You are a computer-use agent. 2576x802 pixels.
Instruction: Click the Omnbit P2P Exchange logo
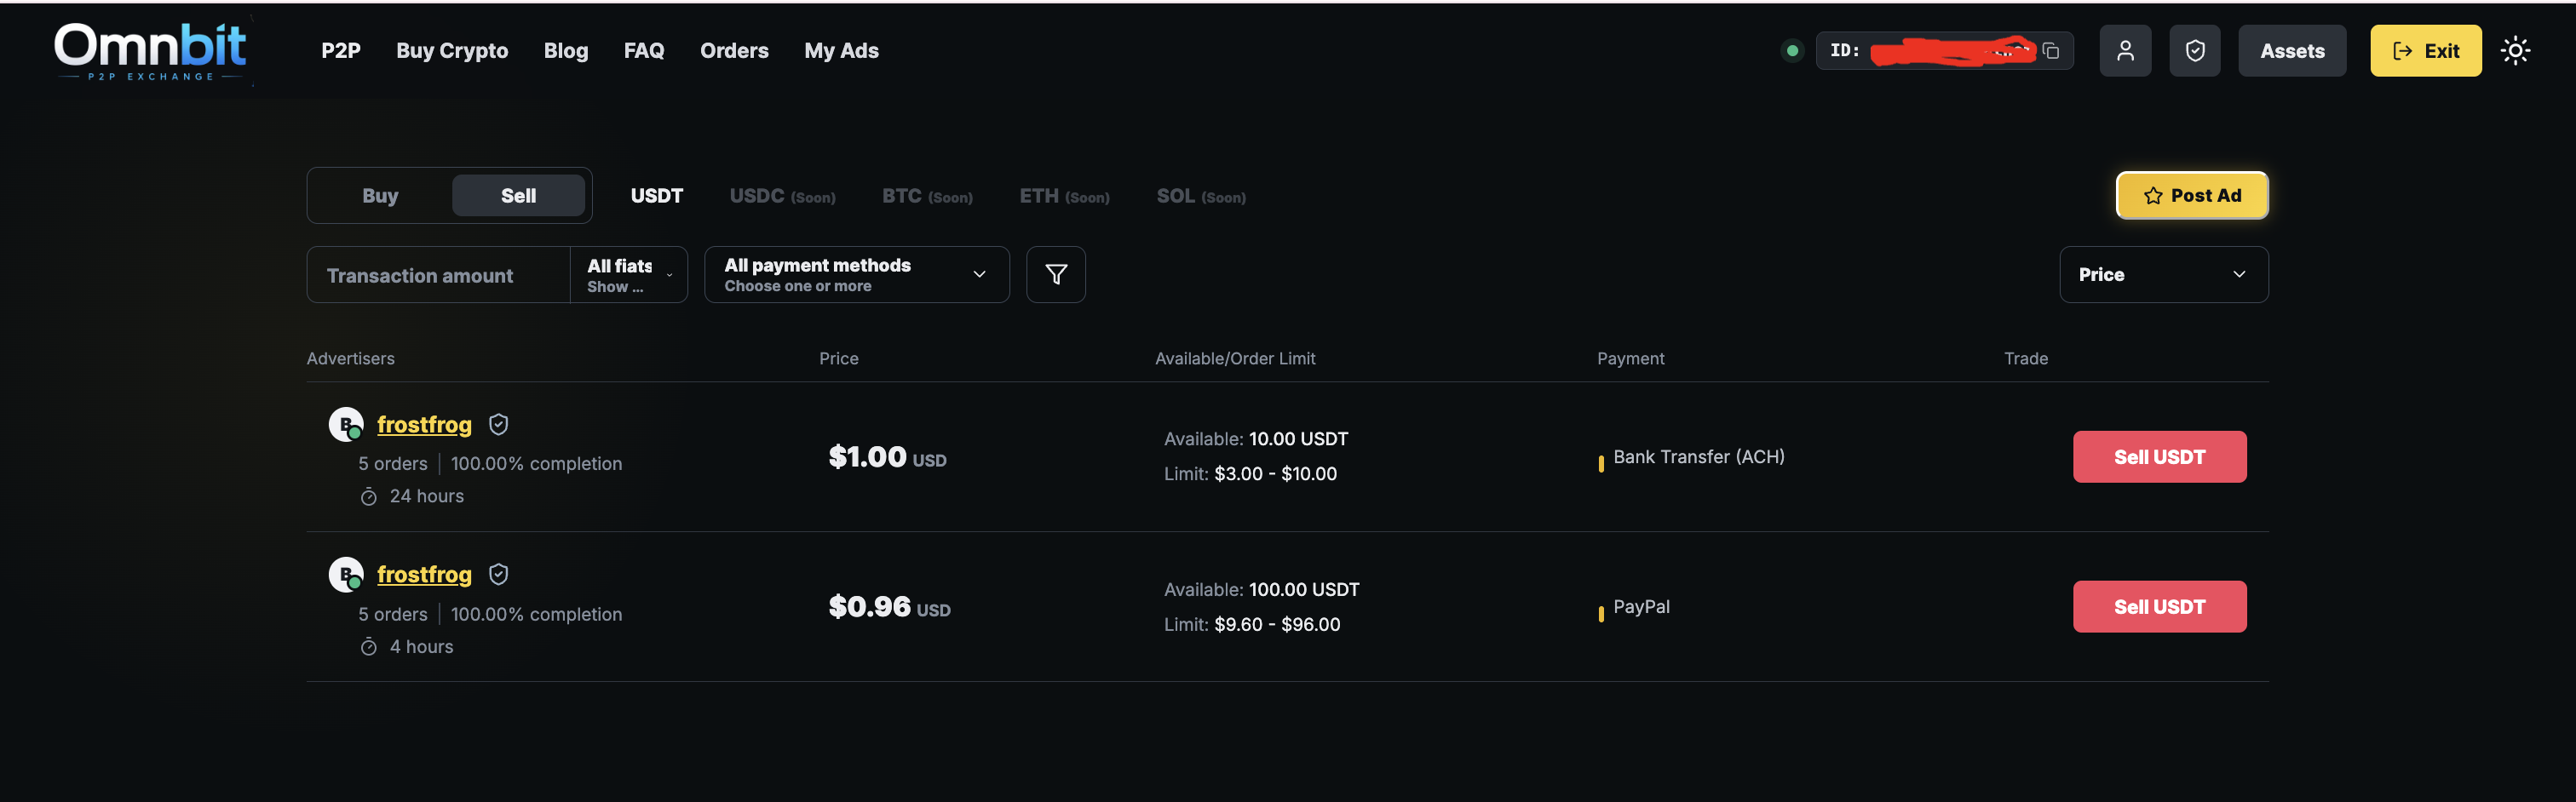(151, 51)
